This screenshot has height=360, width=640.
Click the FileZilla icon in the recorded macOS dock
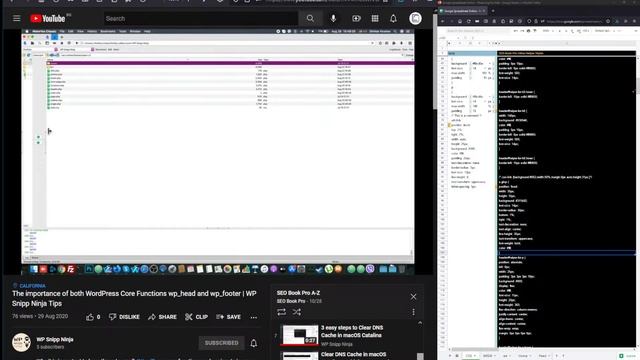[71, 269]
